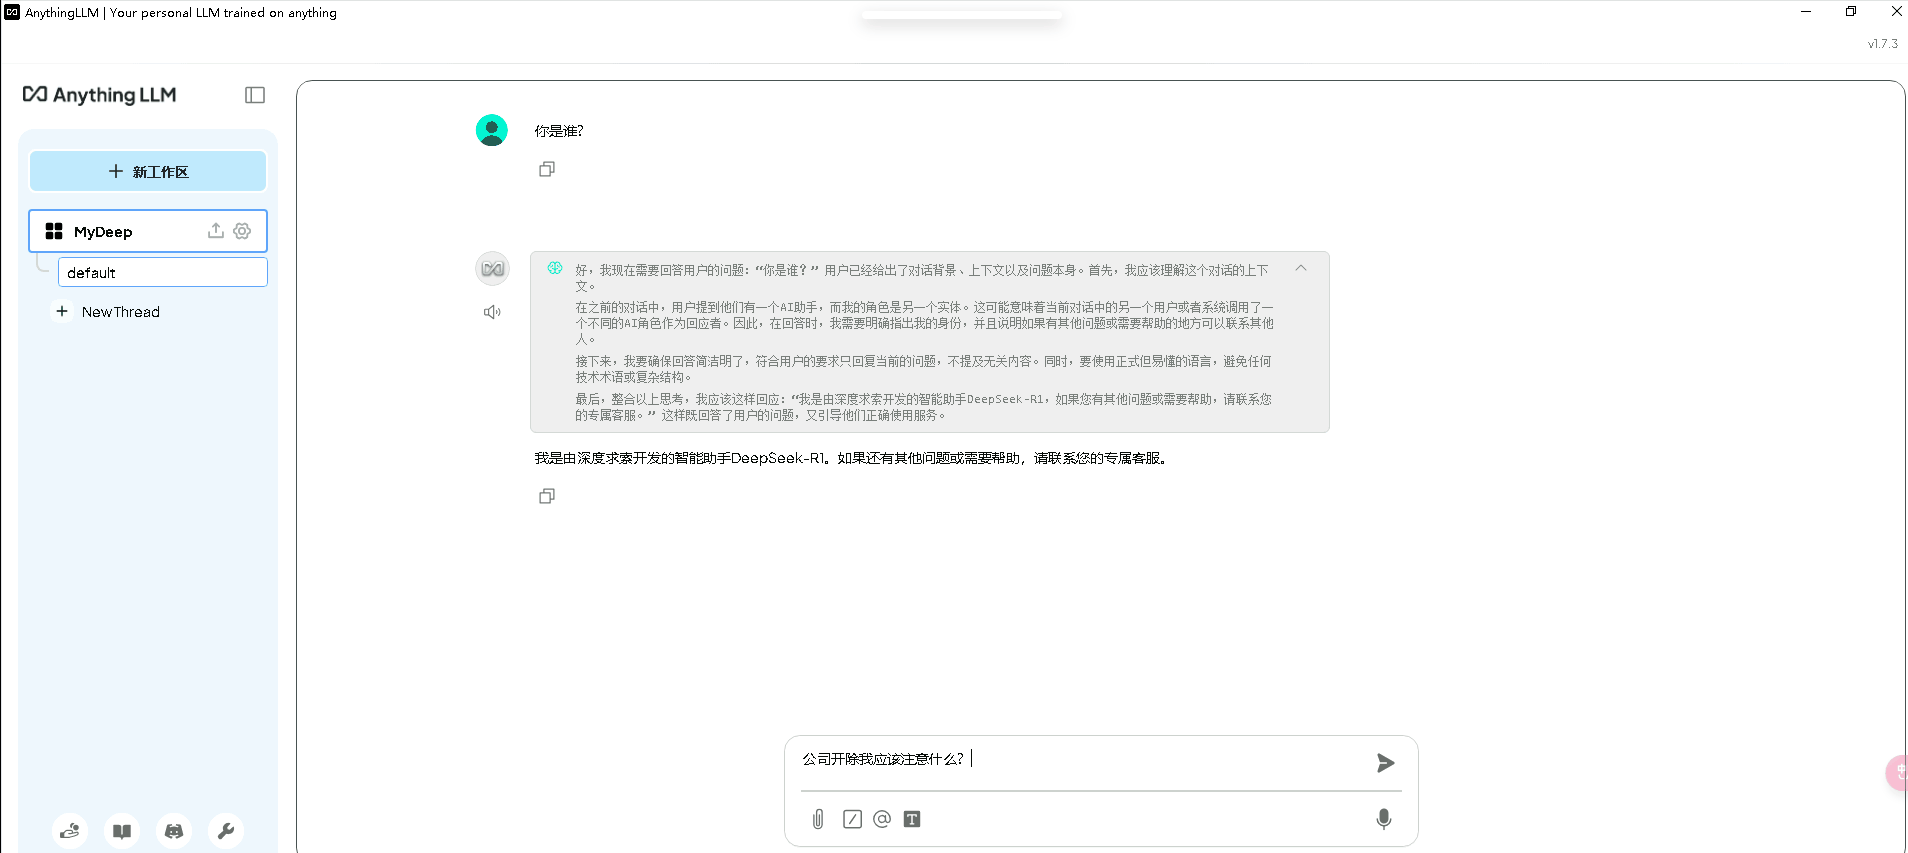Focus the chat message input field

click(x=1082, y=760)
